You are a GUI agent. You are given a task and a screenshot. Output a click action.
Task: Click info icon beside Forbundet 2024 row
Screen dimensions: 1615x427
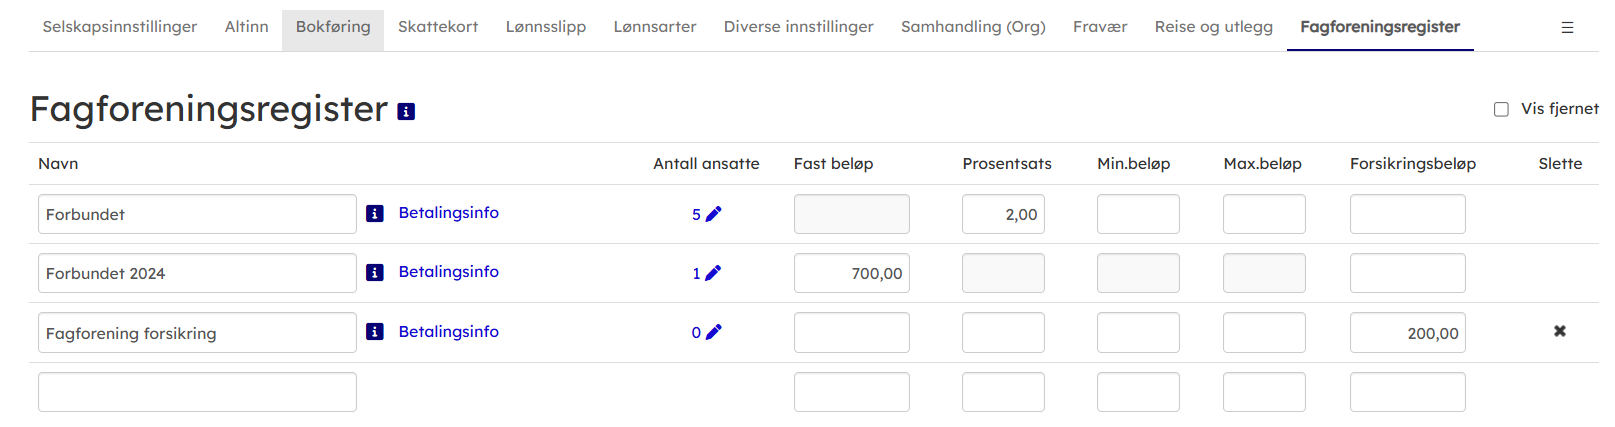coord(375,273)
